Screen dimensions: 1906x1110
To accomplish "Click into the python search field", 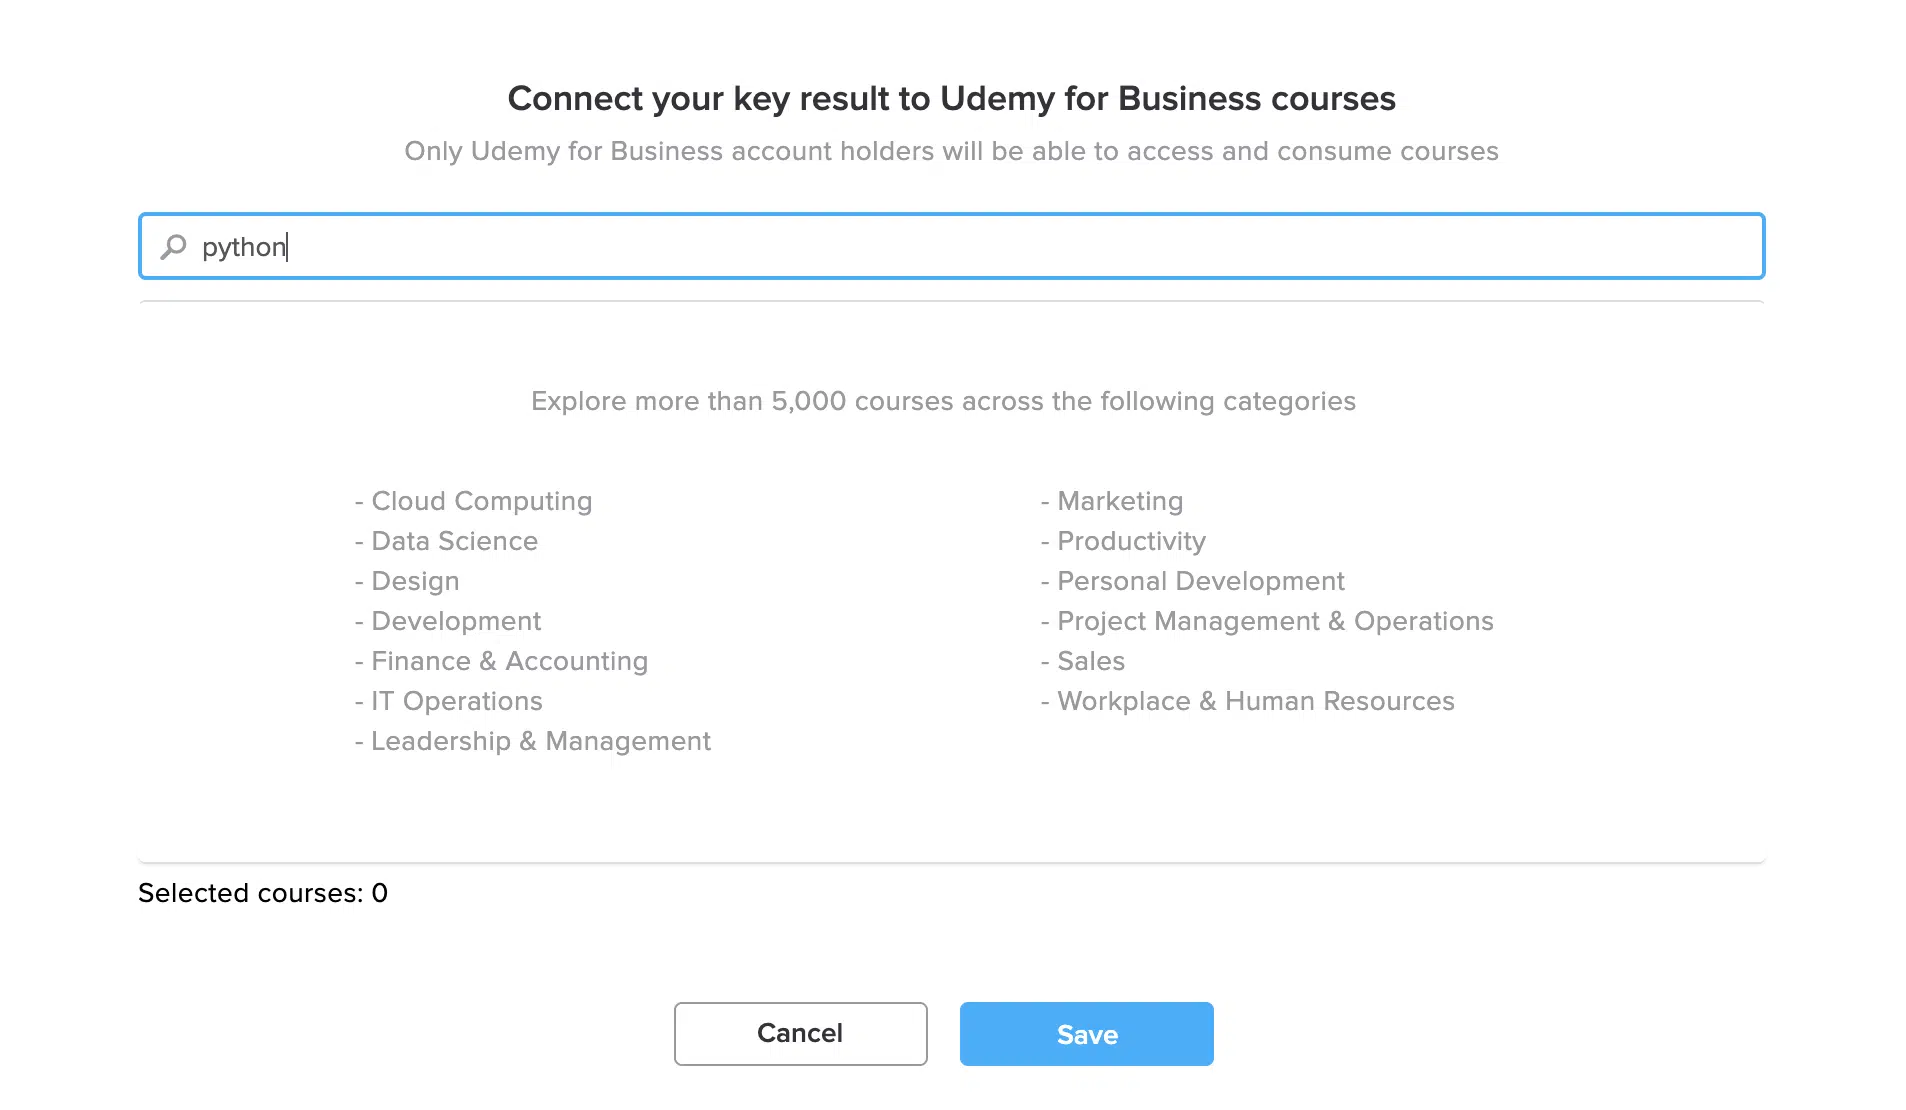I will click(951, 246).
